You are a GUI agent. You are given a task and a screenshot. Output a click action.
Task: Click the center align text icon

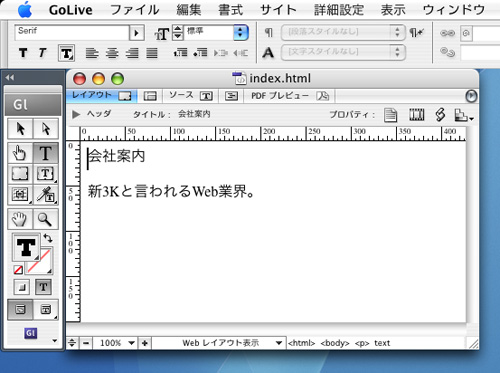(112, 53)
